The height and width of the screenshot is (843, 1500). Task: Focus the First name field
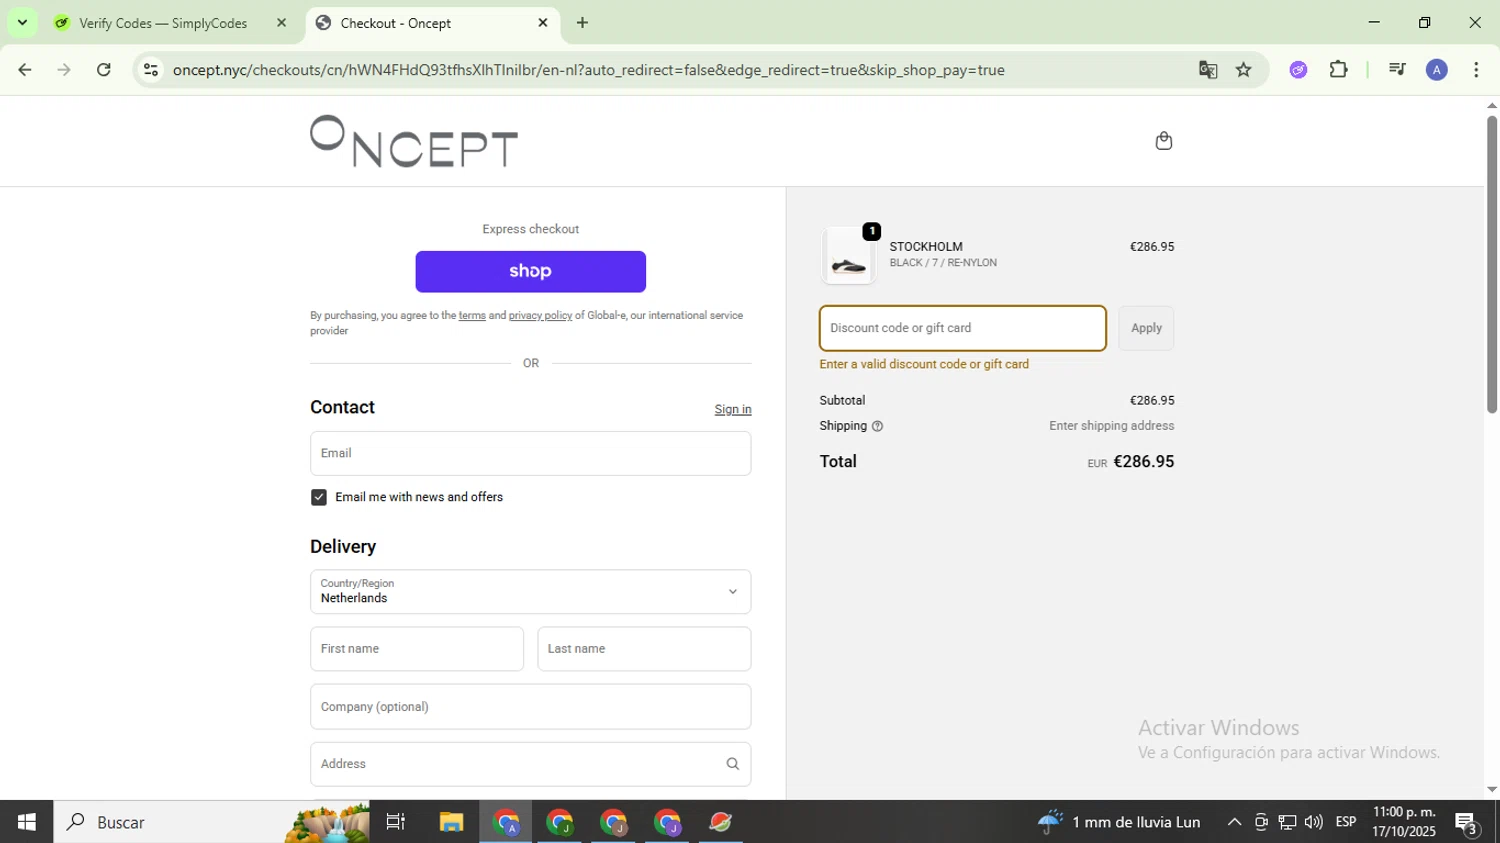point(417,649)
